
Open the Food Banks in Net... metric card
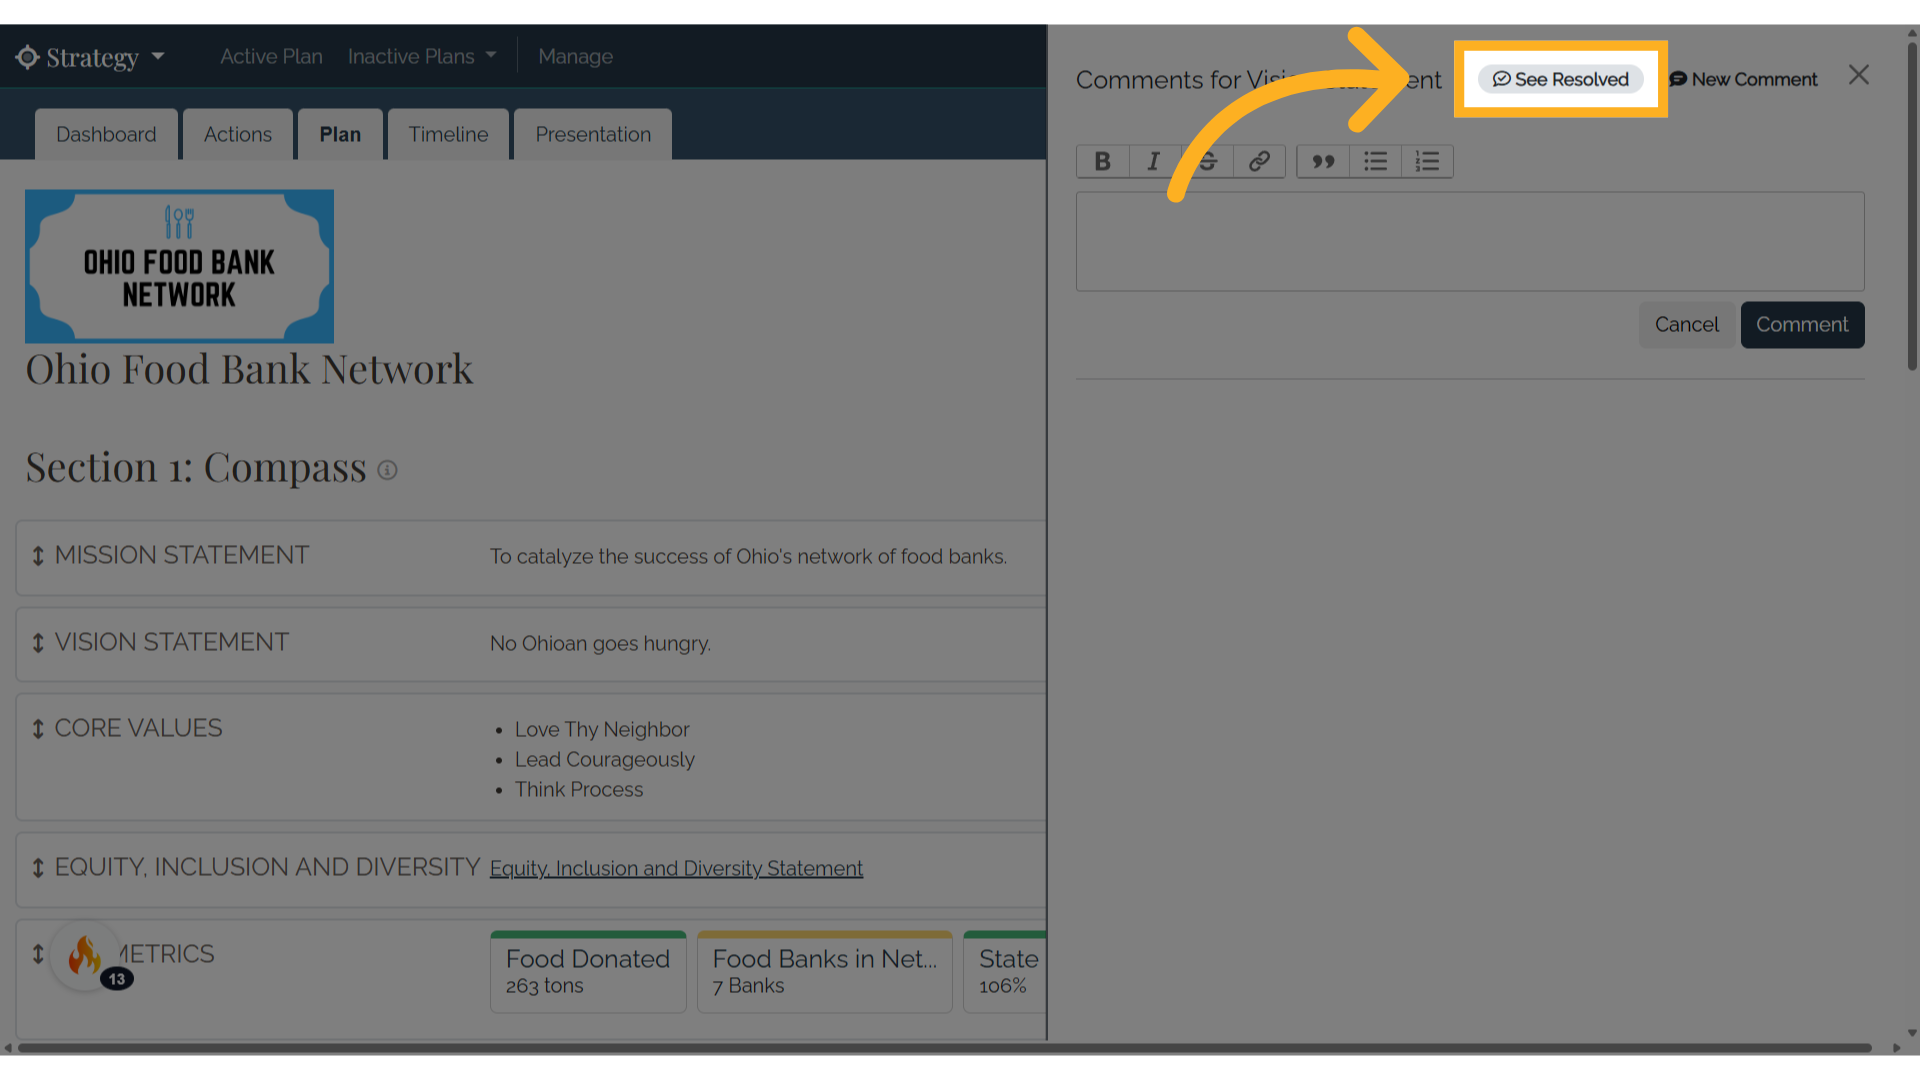[824, 971]
